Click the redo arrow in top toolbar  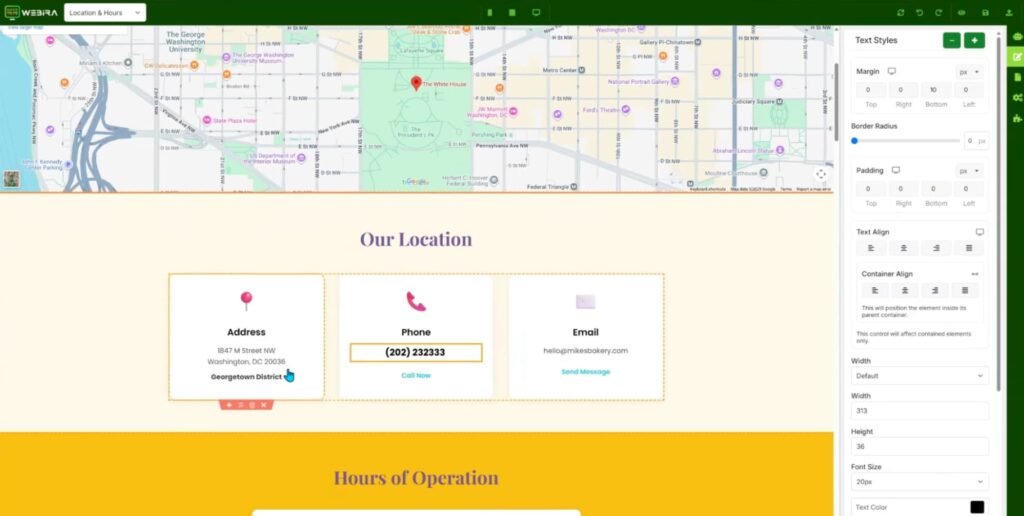pos(938,12)
